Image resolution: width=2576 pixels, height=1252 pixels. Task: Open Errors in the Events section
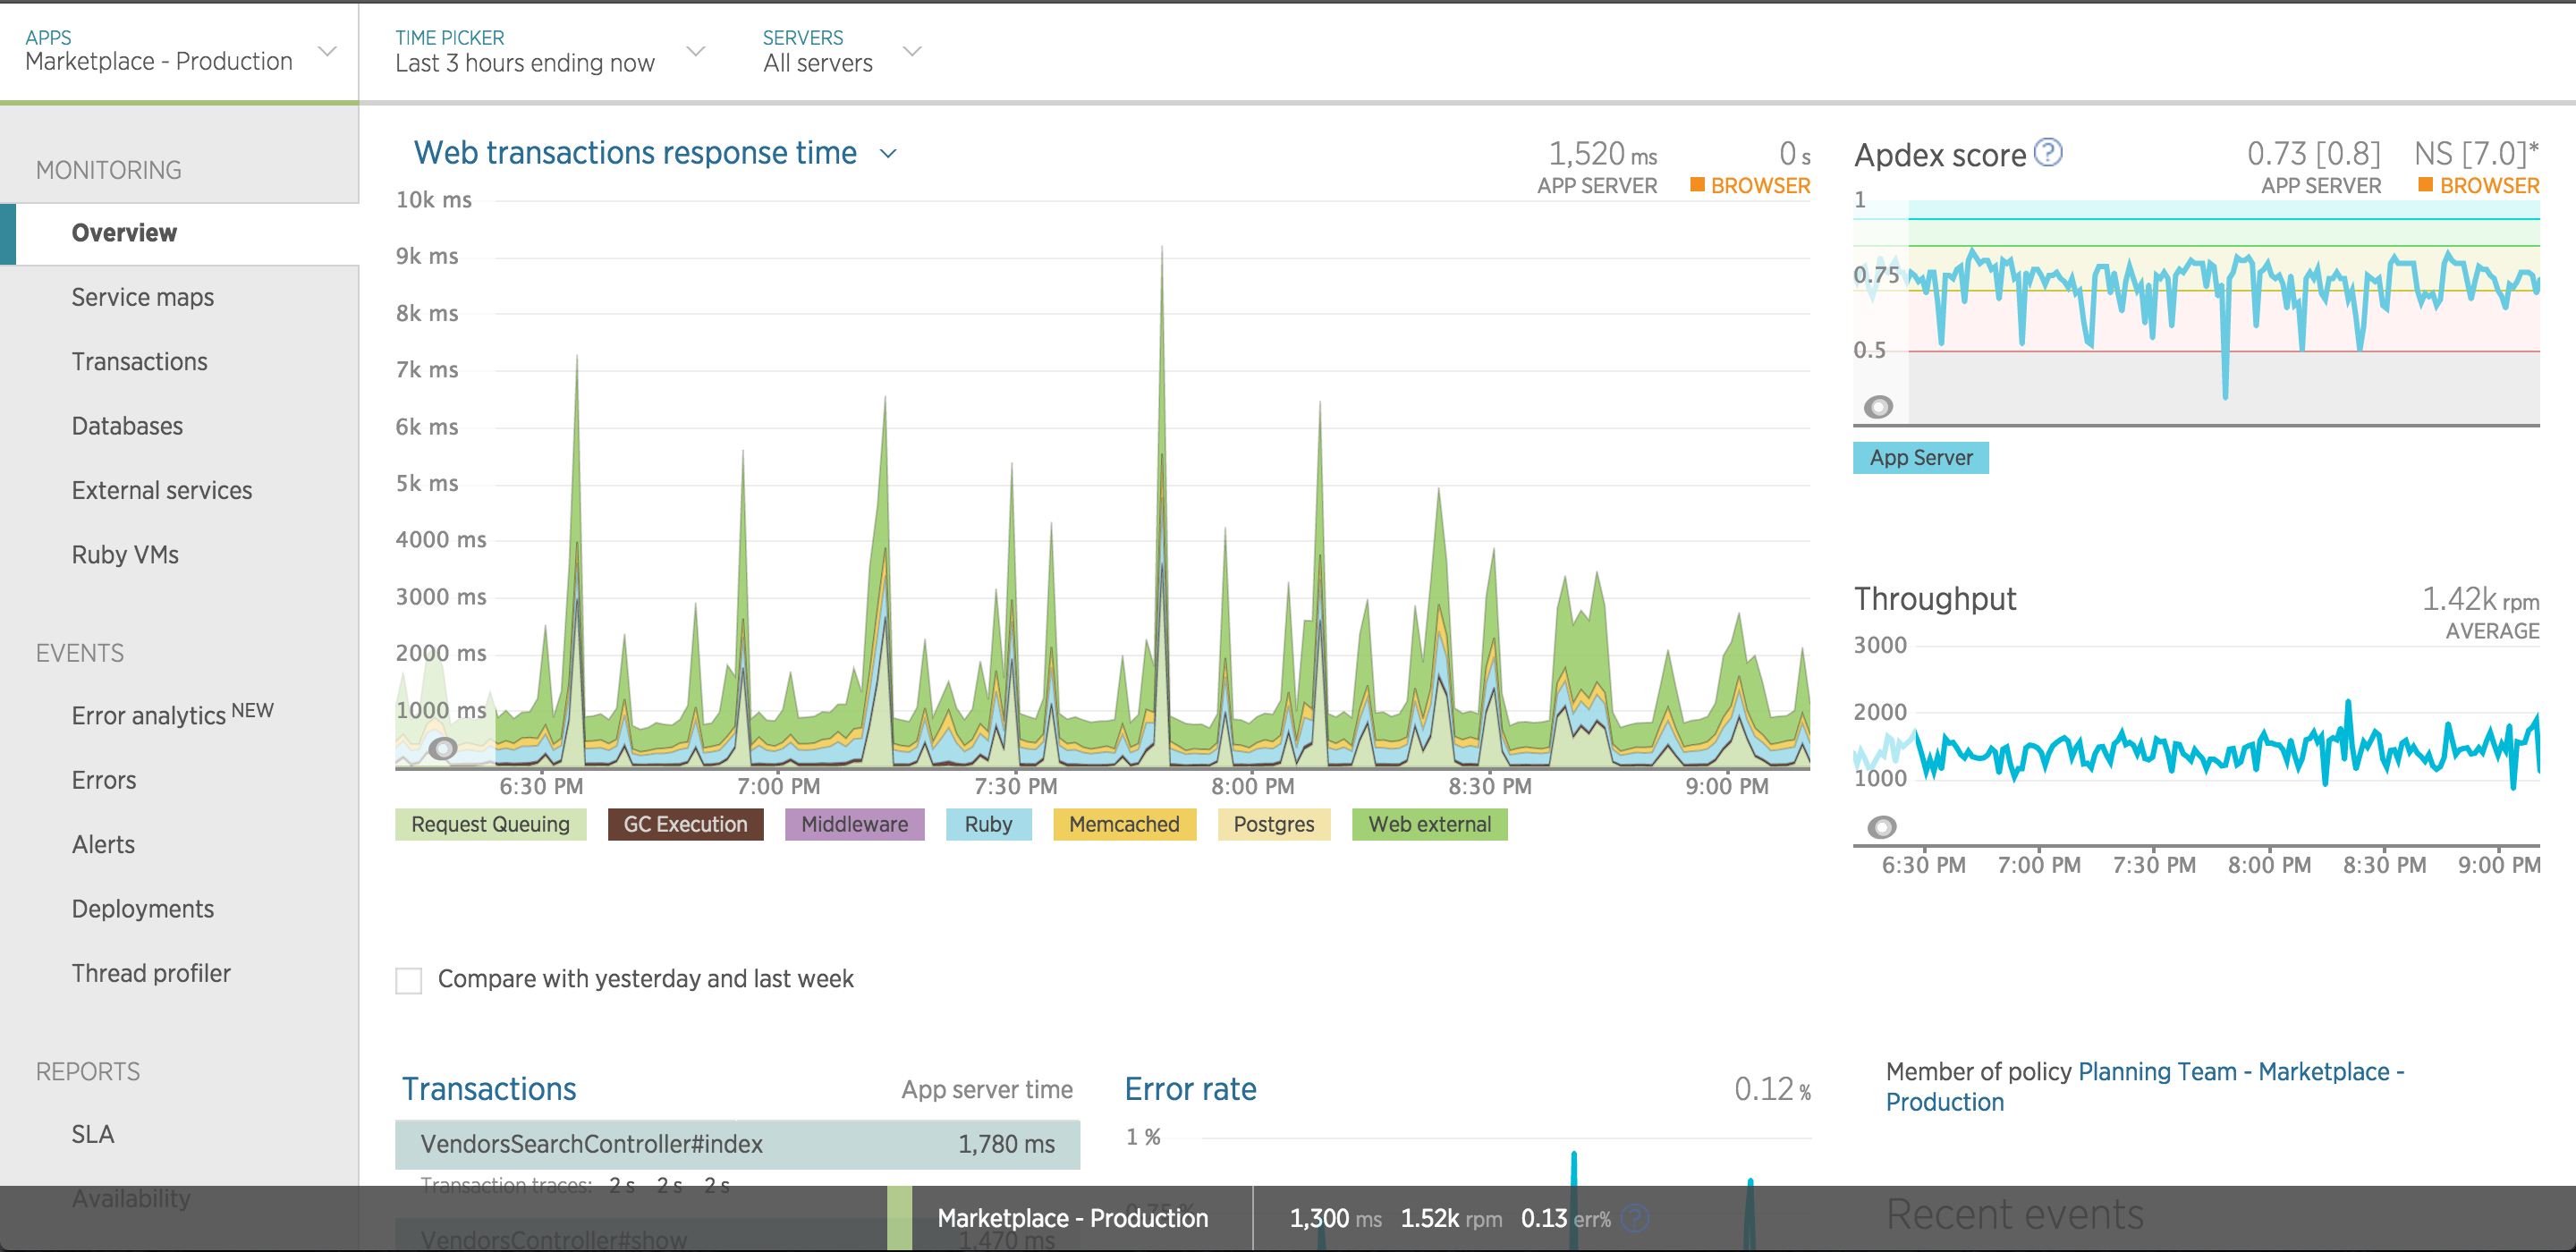(104, 780)
